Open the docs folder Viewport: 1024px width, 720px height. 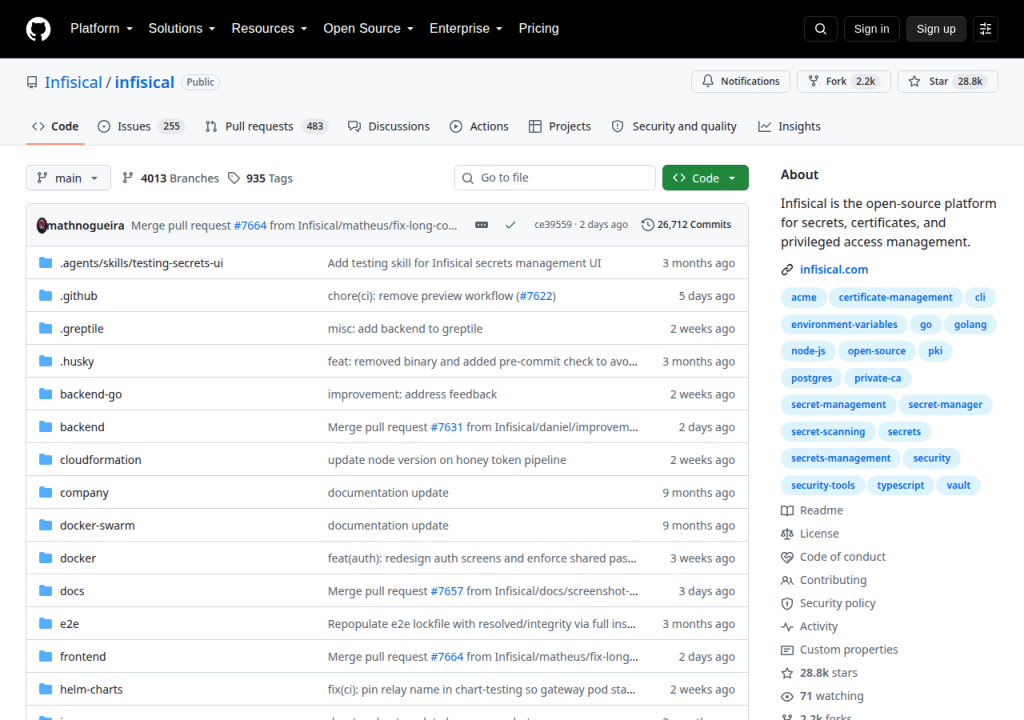(x=72, y=591)
